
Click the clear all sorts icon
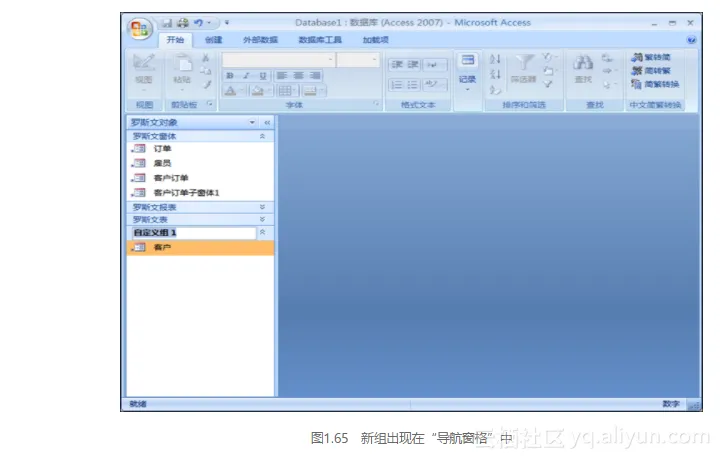pos(495,90)
